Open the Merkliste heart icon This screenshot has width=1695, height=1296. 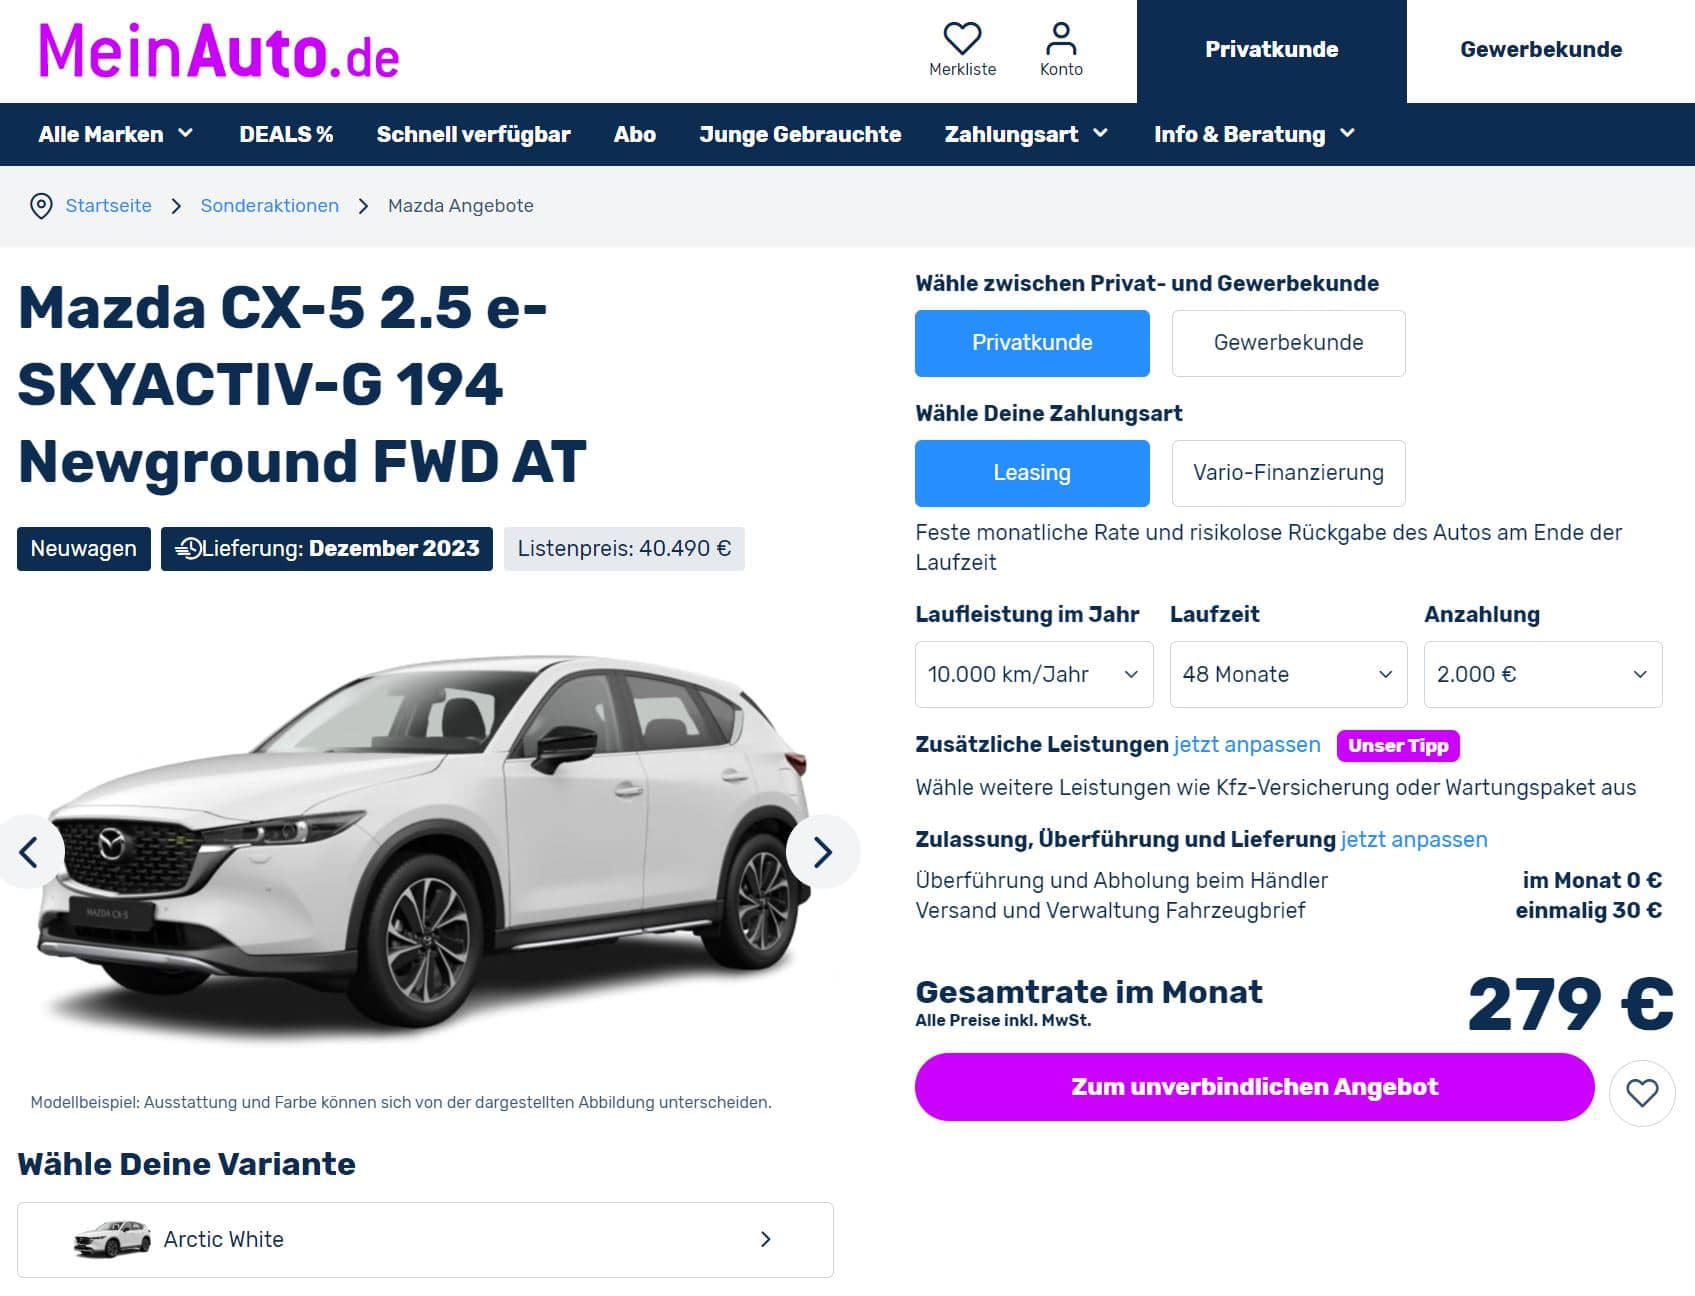pyautogui.click(x=962, y=40)
